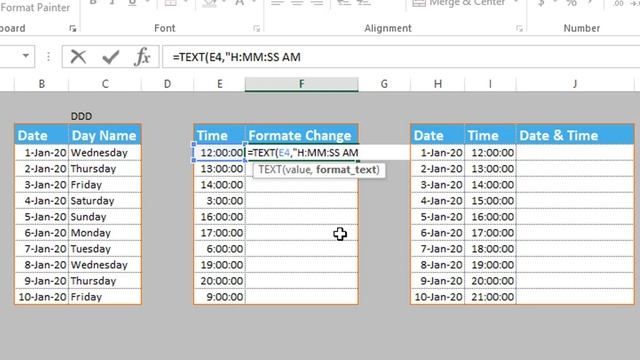Open Insert Function (fx) dialog

pyautogui.click(x=142, y=57)
